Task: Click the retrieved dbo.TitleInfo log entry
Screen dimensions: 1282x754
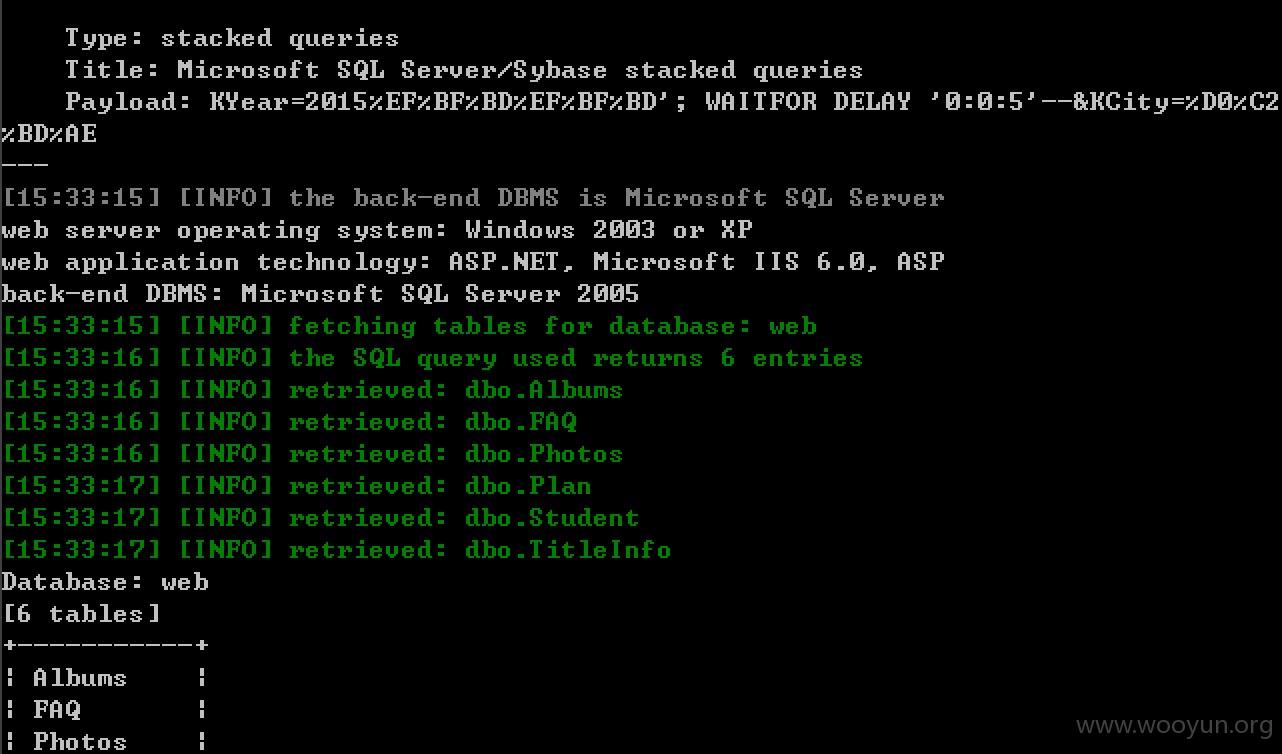Action: [x=336, y=550]
